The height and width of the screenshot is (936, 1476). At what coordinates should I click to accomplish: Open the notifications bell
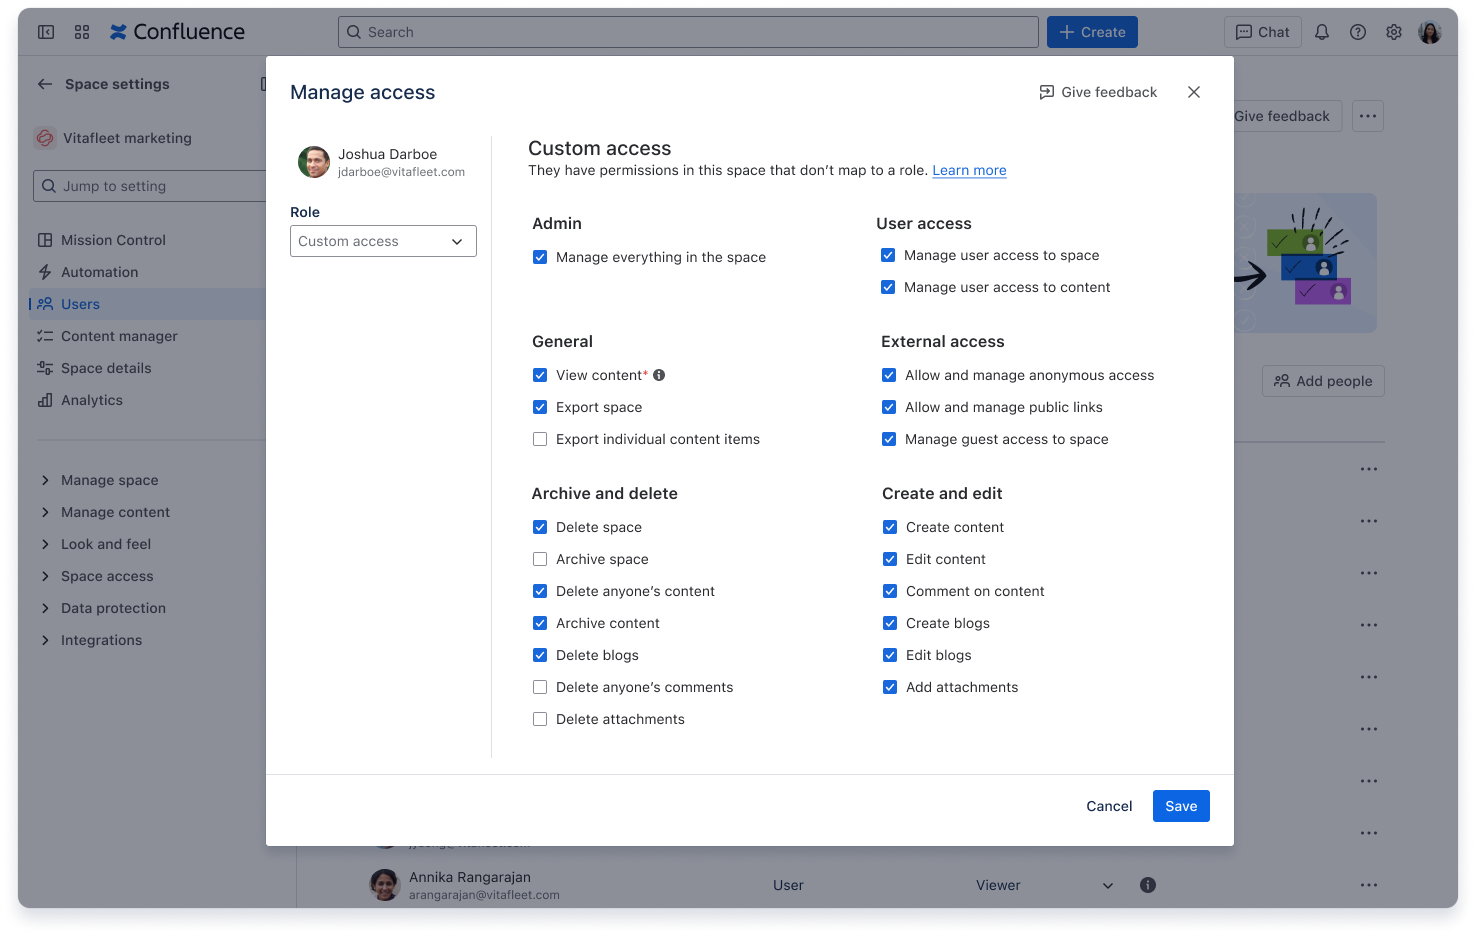pos(1321,31)
